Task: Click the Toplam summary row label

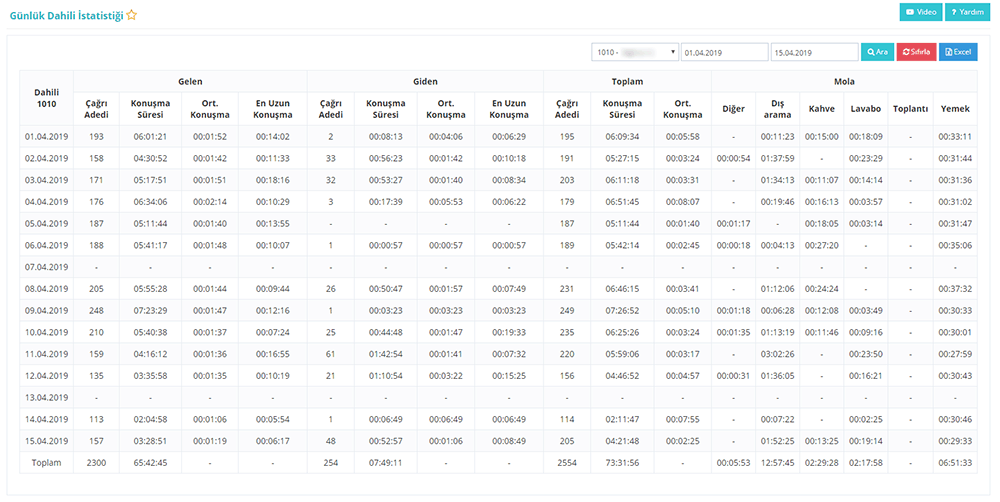Action: [x=46, y=463]
